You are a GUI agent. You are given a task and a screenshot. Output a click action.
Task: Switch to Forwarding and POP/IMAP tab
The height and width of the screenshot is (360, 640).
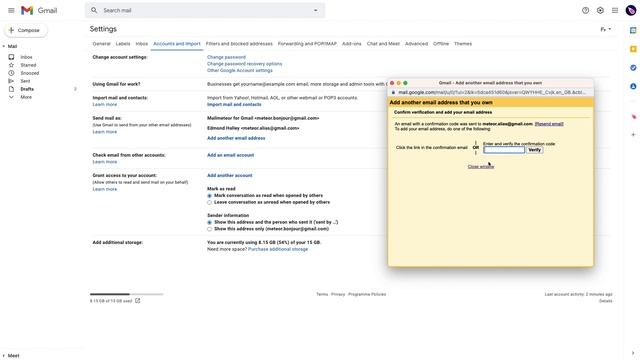tap(307, 44)
